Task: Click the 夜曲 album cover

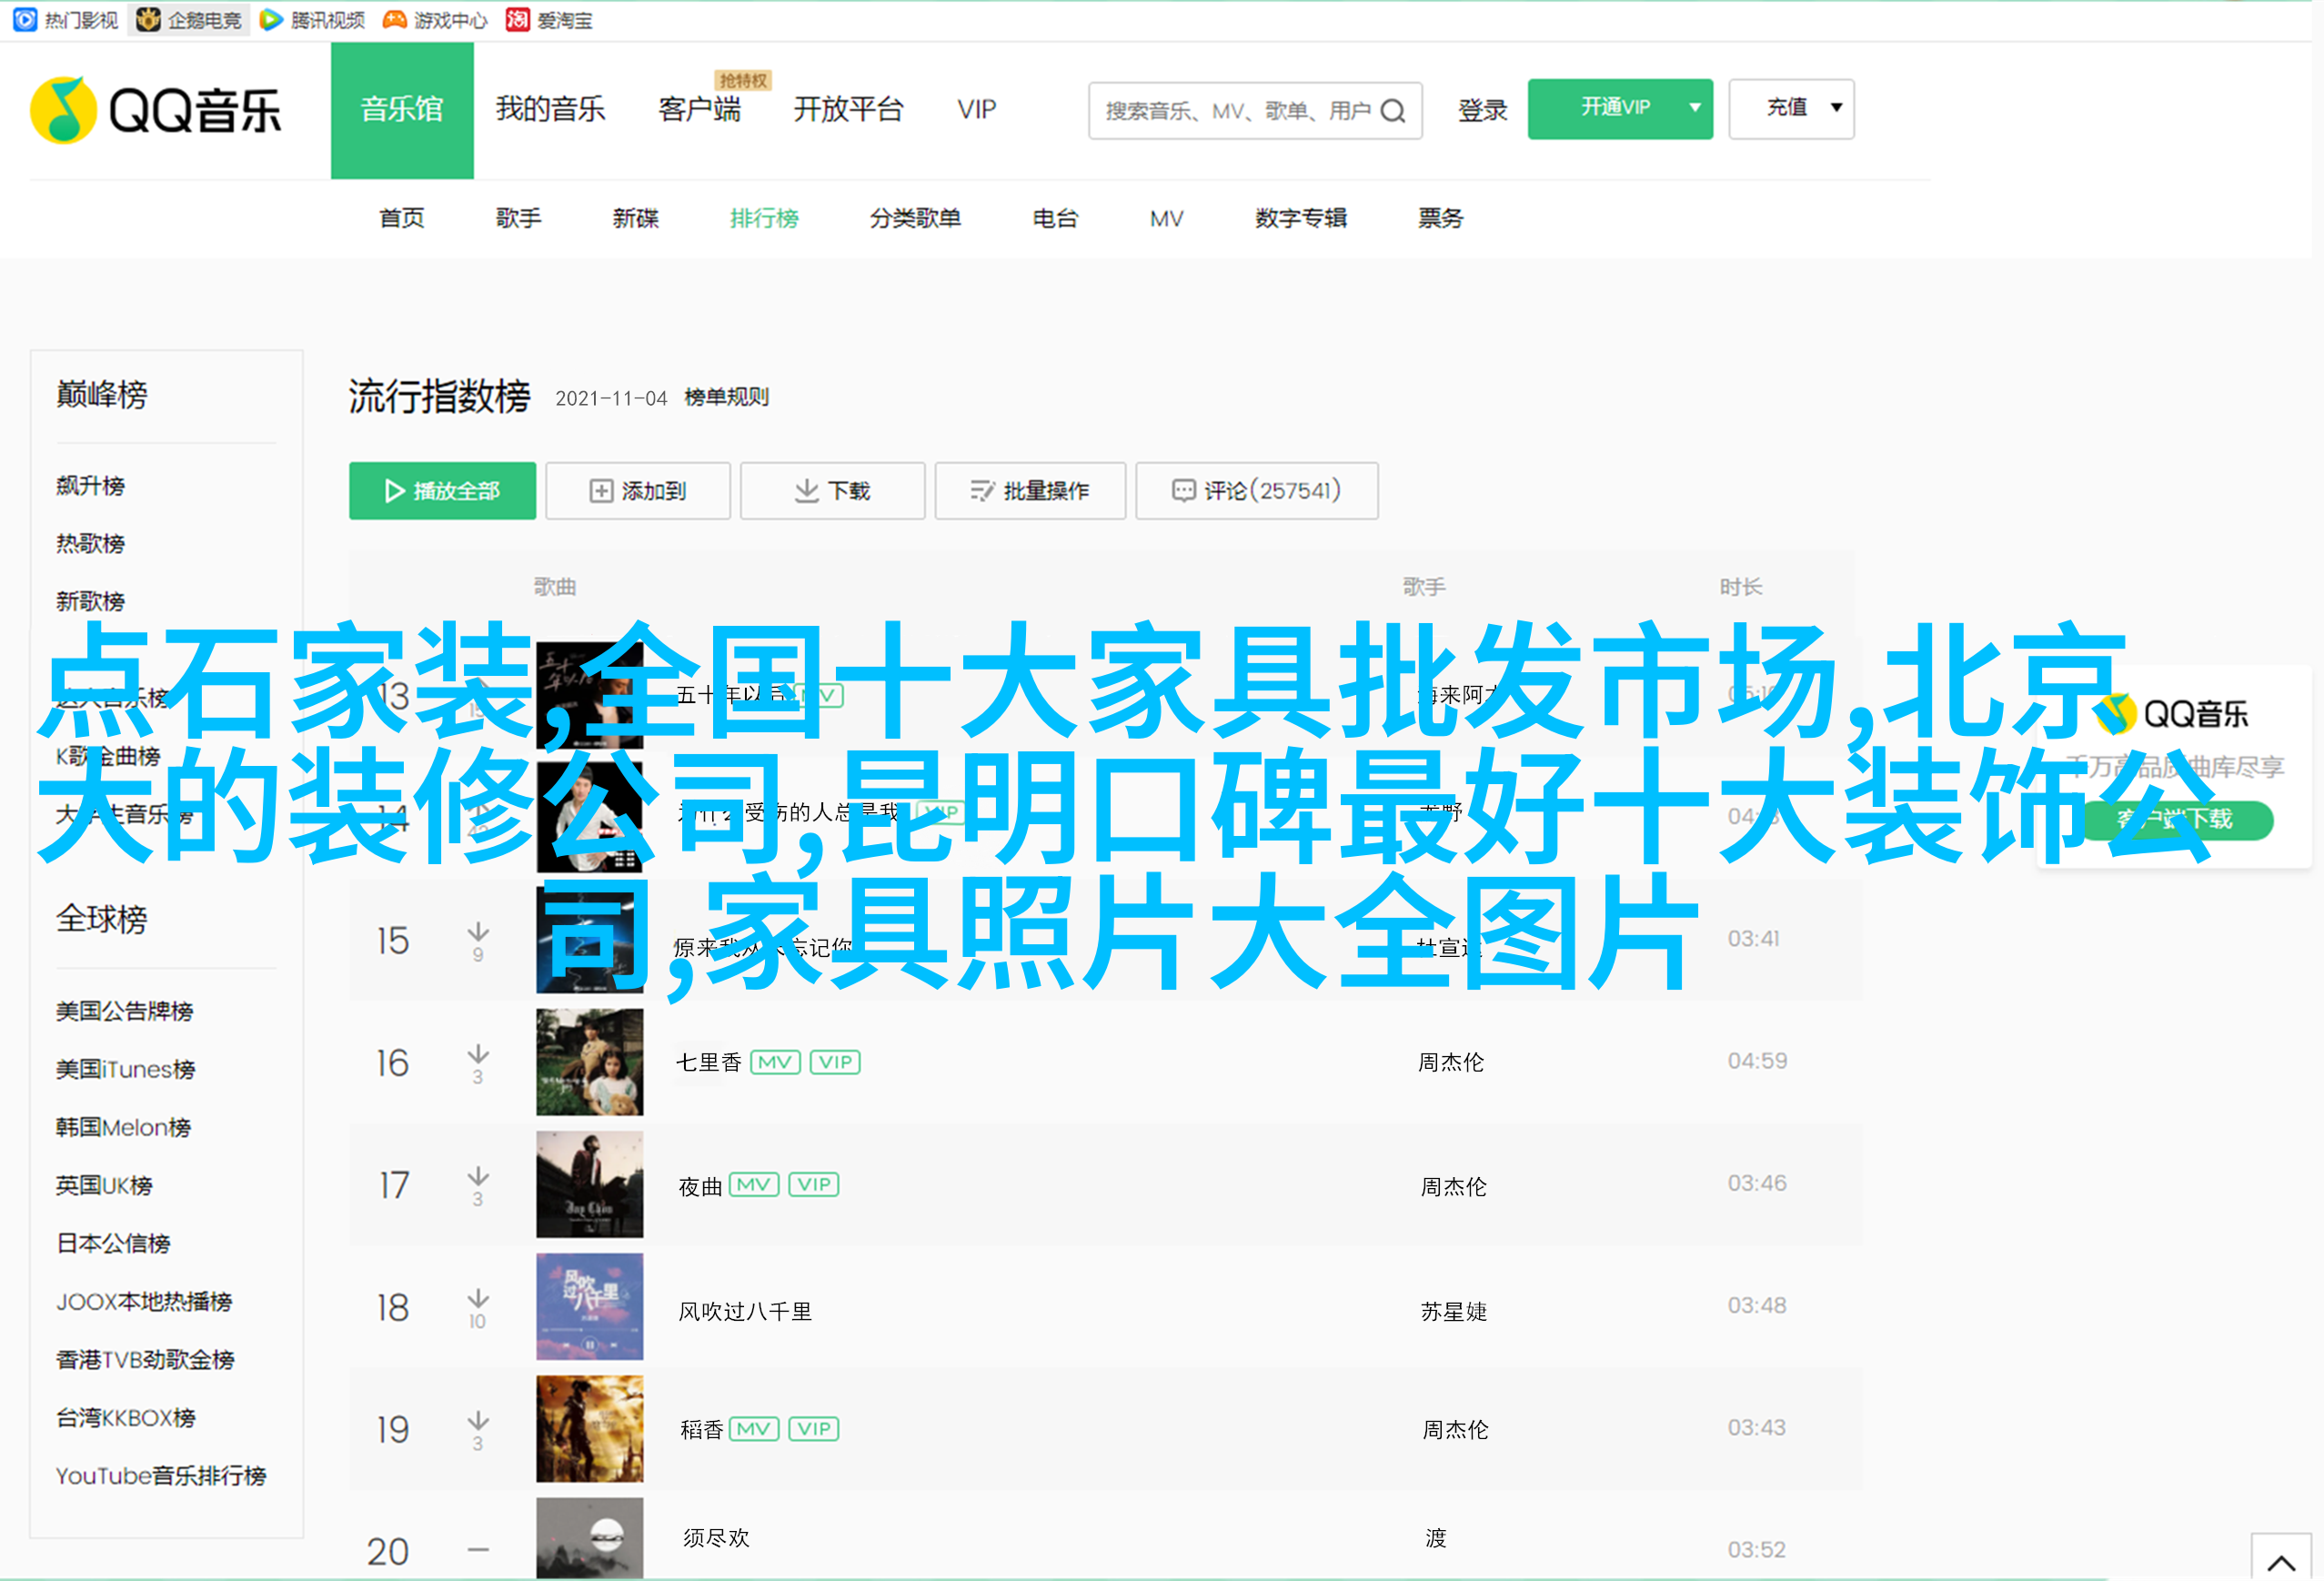Action: tap(590, 1185)
